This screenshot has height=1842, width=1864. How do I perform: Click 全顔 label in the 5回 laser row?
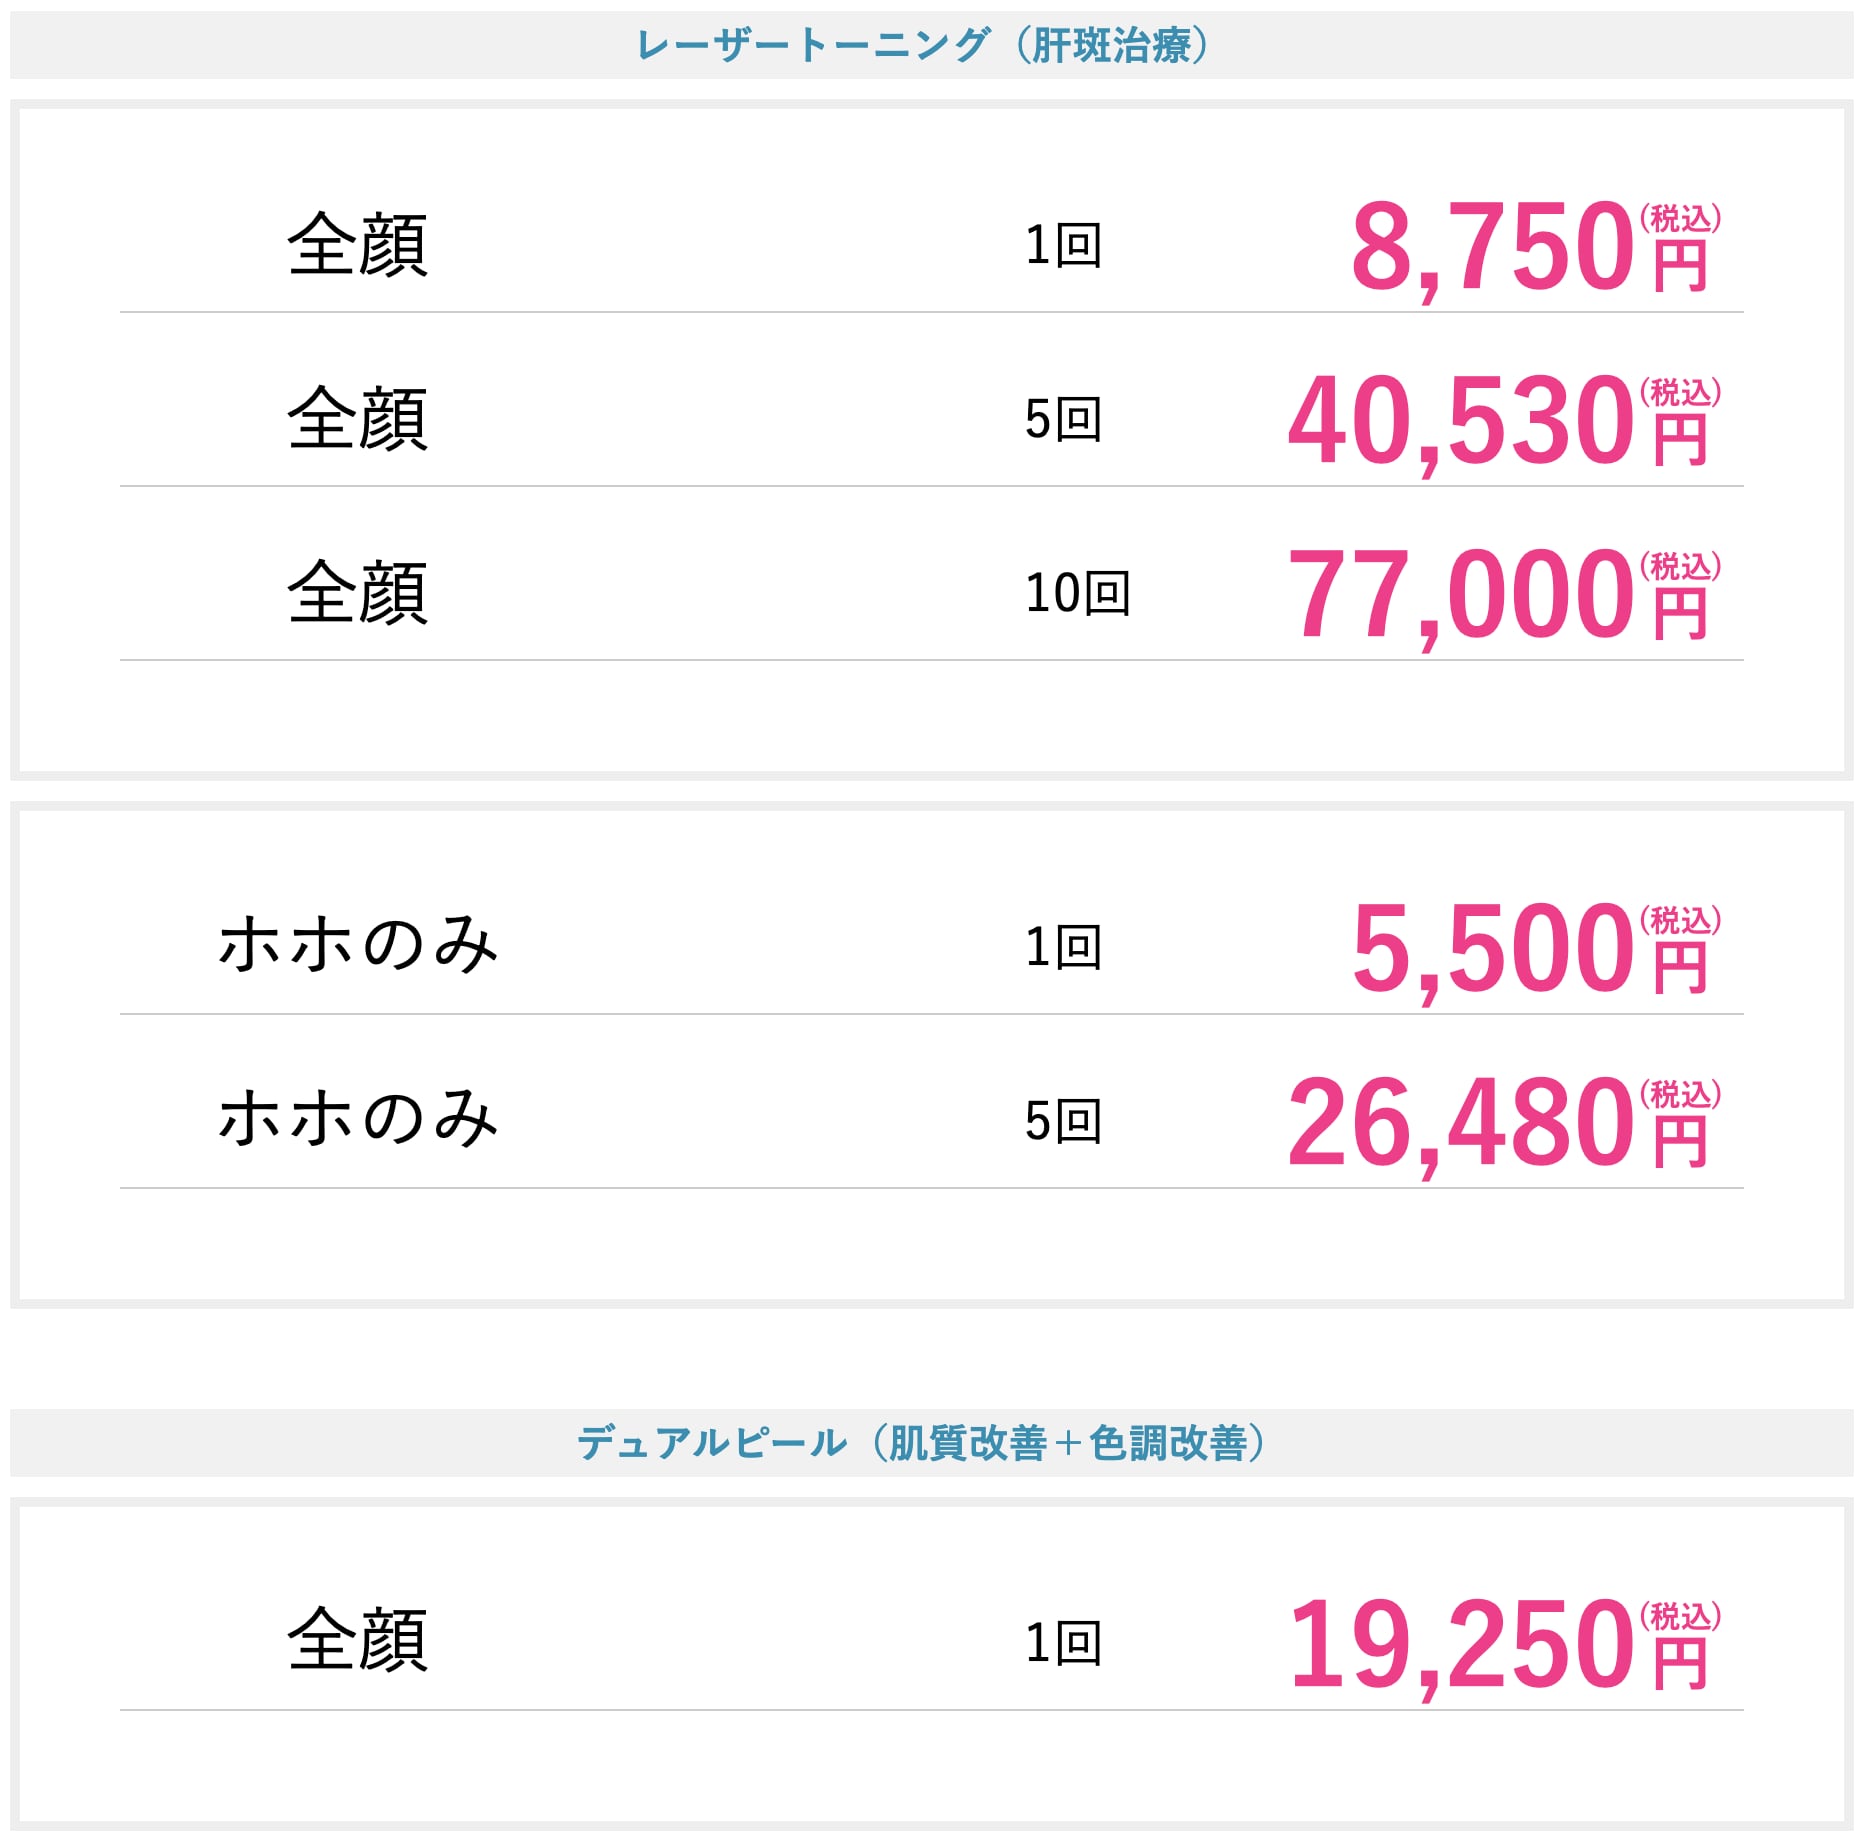tap(358, 419)
